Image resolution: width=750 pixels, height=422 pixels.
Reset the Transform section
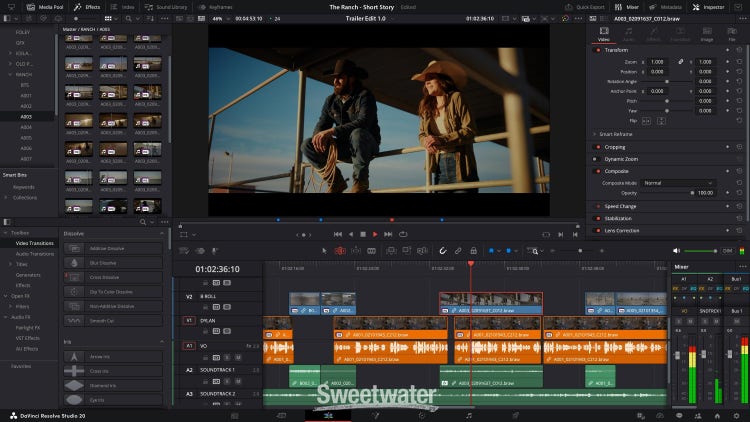pyautogui.click(x=739, y=49)
